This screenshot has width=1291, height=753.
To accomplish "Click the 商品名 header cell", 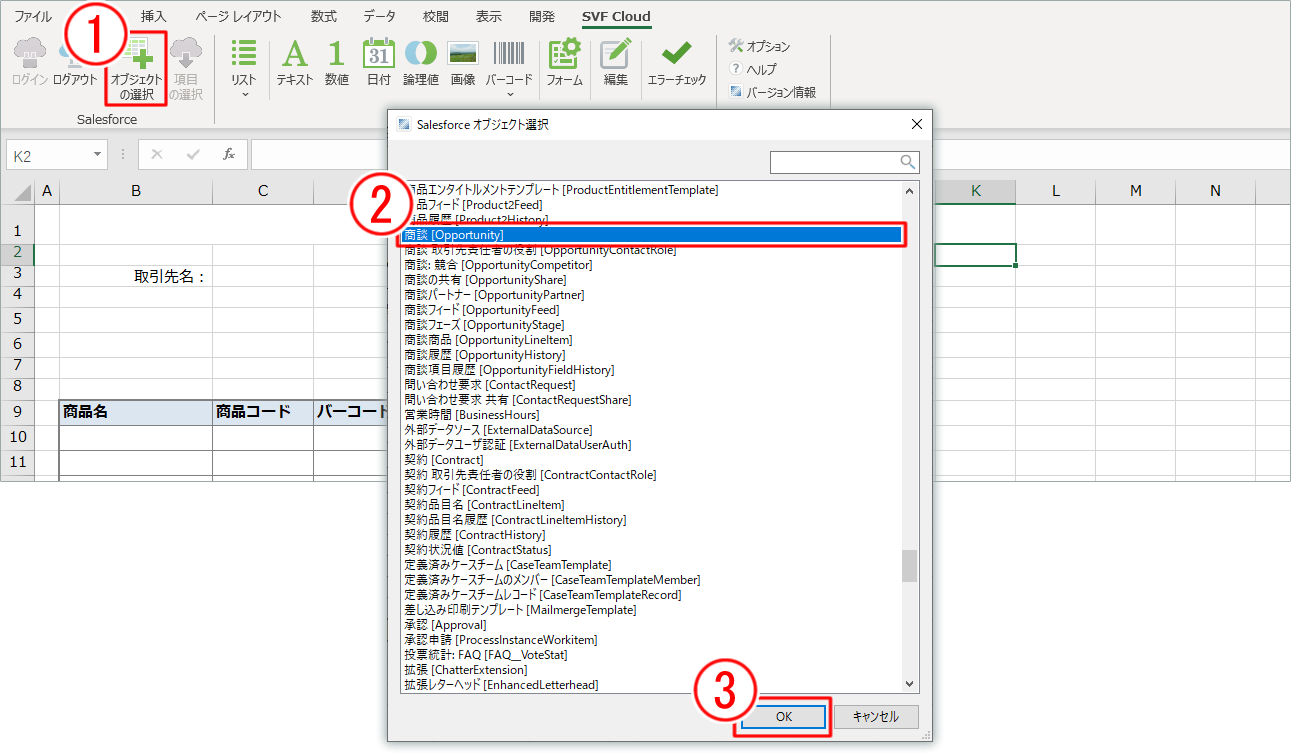I will [136, 412].
